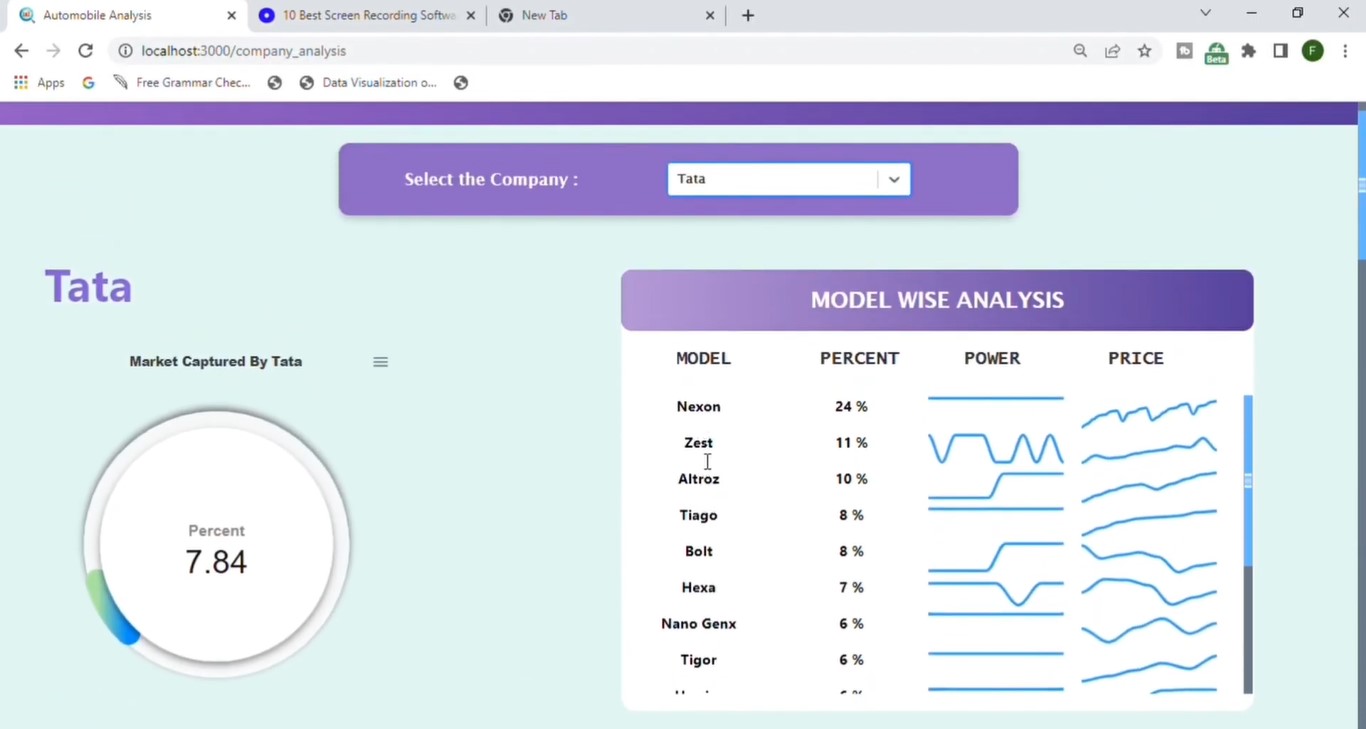
Task: Open the side panel icon in the toolbar
Action: click(1280, 50)
